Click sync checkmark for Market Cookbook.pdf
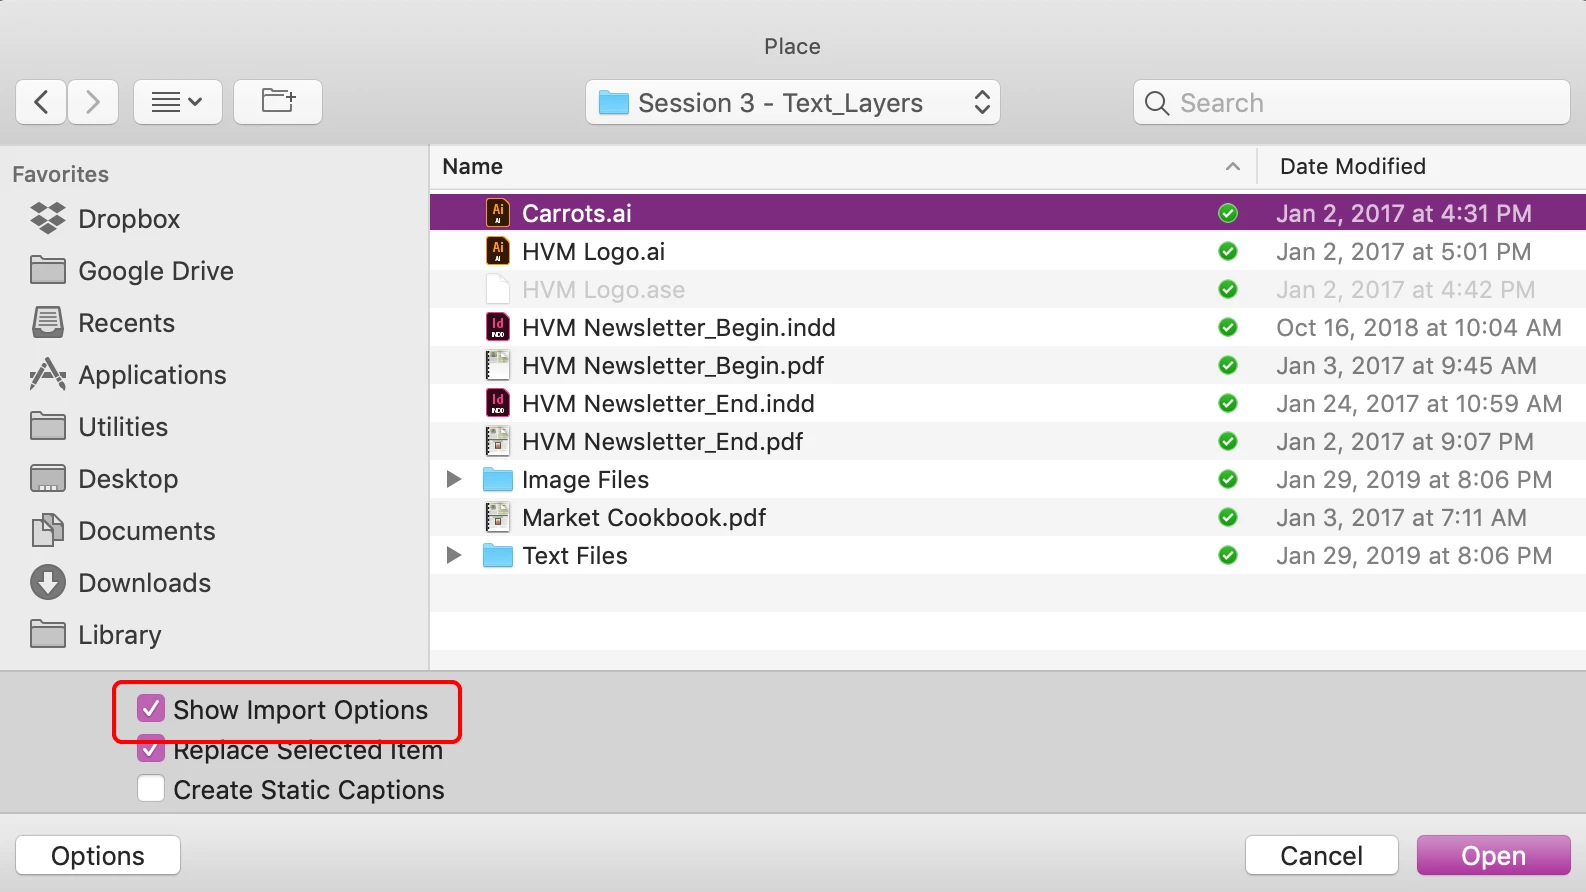Viewport: 1586px width, 892px height. 1228,517
